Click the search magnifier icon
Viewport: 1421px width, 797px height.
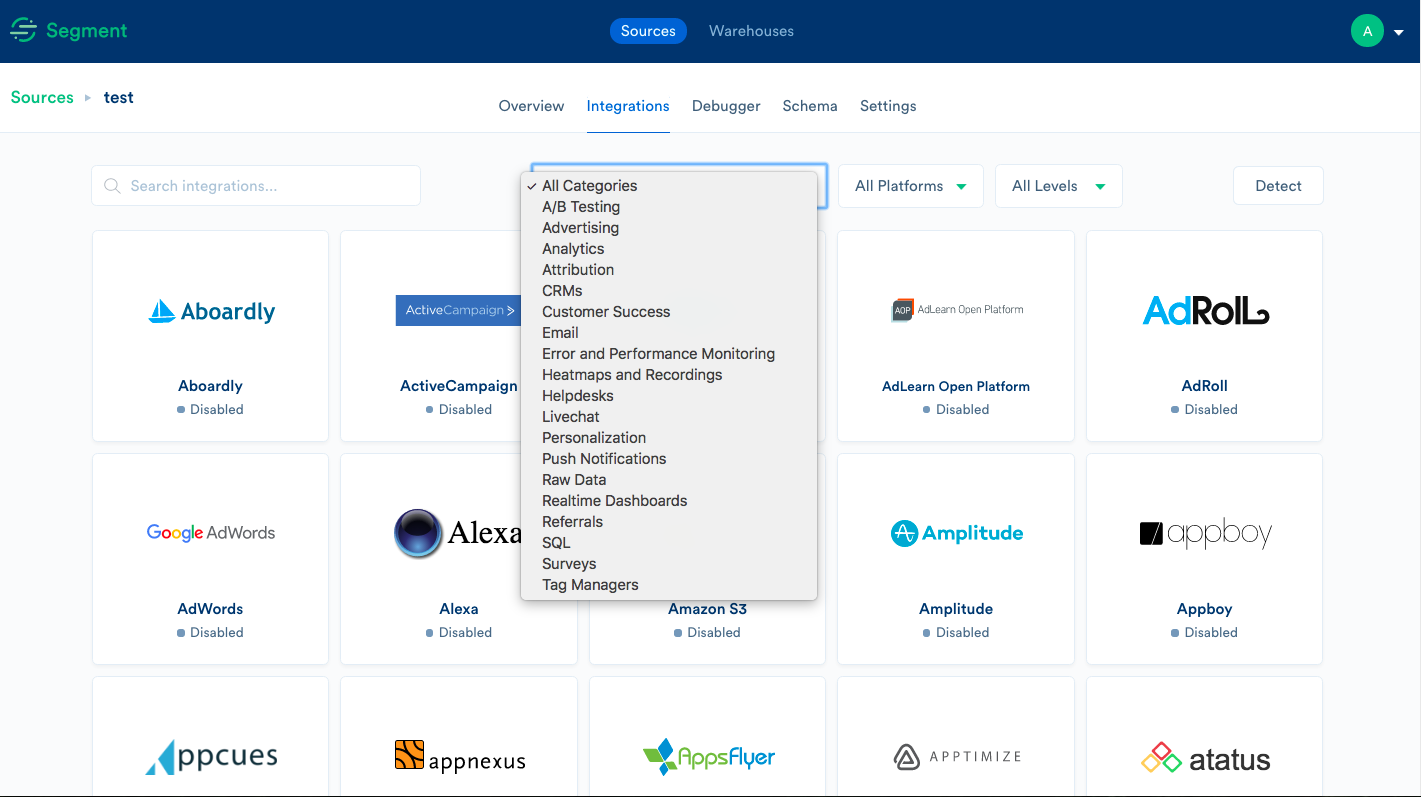click(x=112, y=186)
